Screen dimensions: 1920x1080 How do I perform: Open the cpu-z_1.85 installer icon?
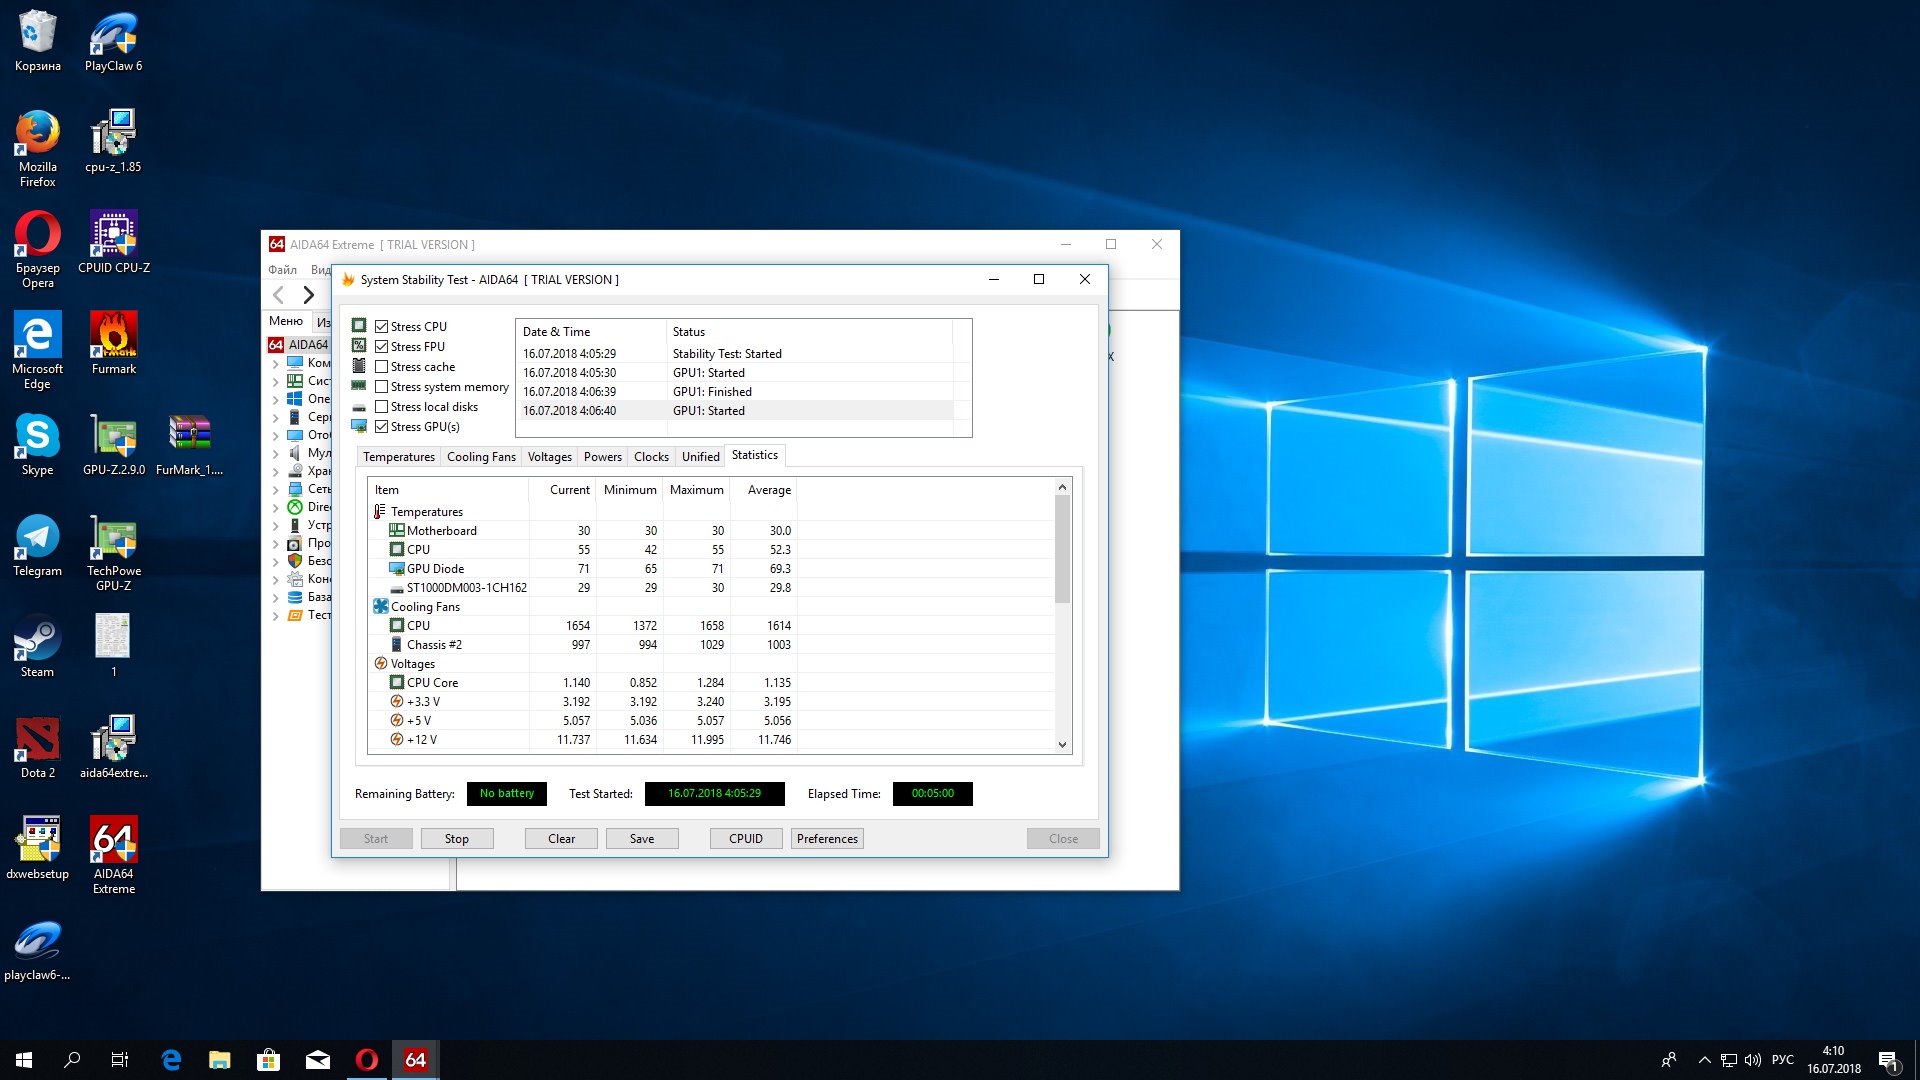[113, 141]
